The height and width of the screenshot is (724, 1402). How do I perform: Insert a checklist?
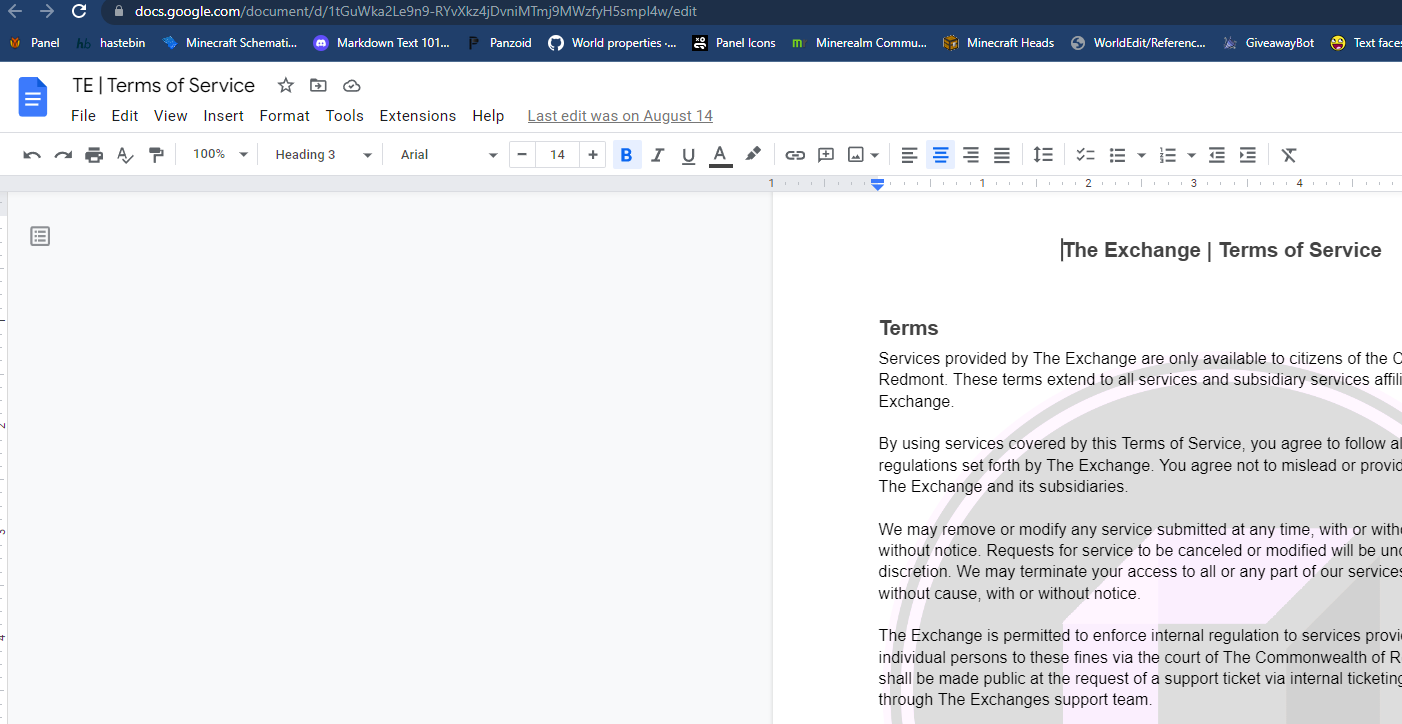point(1085,155)
